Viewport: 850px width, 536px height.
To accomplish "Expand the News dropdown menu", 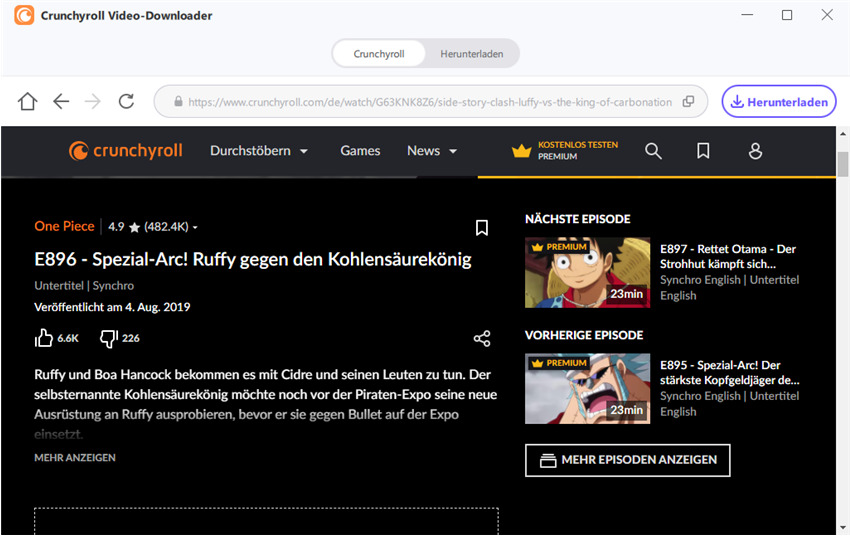I will 432,151.
